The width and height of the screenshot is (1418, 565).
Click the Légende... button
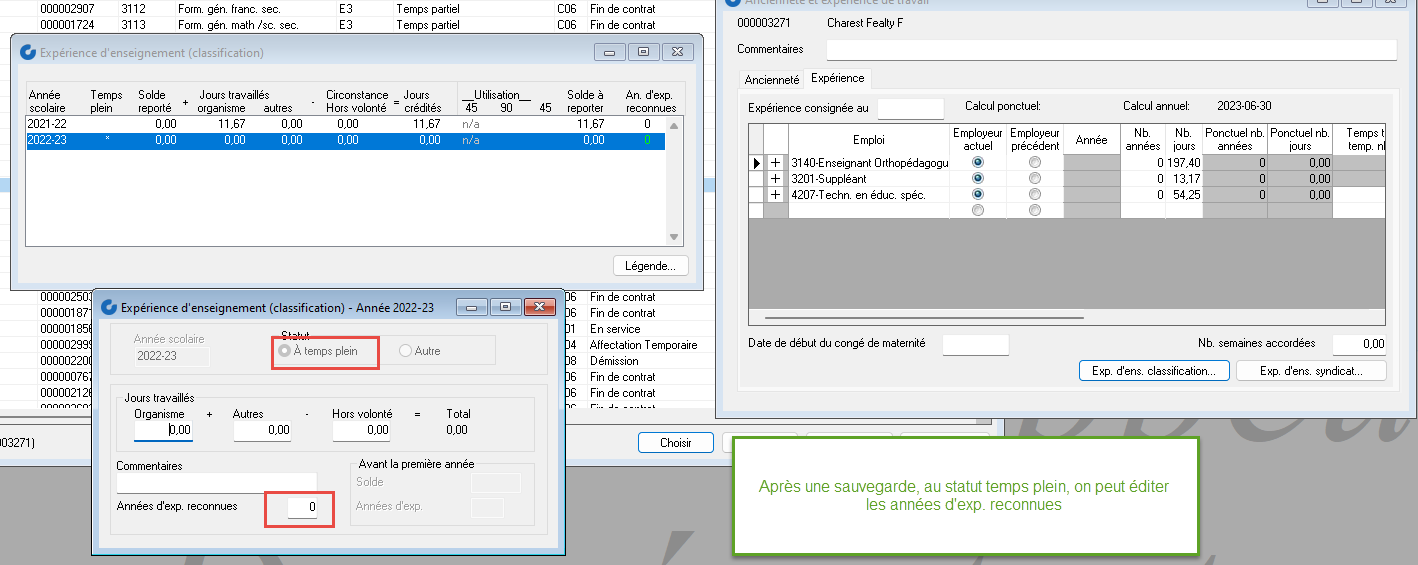pos(650,266)
